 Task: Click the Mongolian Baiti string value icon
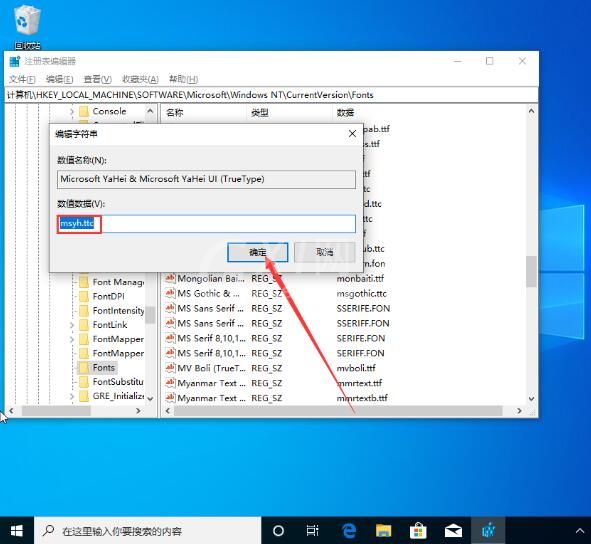pos(170,279)
